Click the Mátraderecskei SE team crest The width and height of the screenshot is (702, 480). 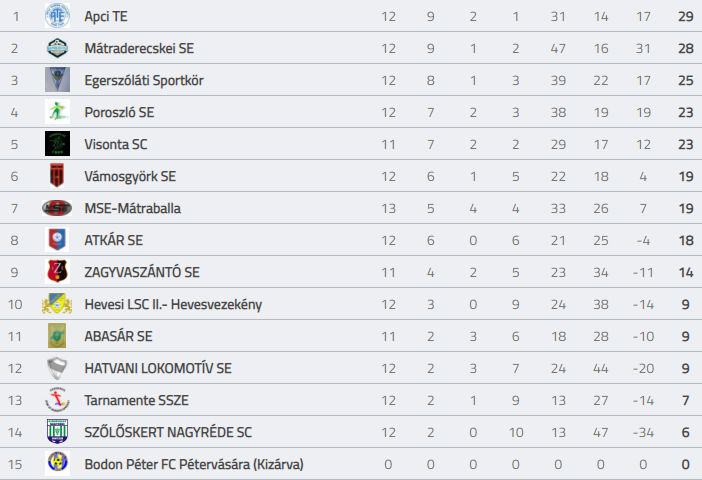pos(57,48)
